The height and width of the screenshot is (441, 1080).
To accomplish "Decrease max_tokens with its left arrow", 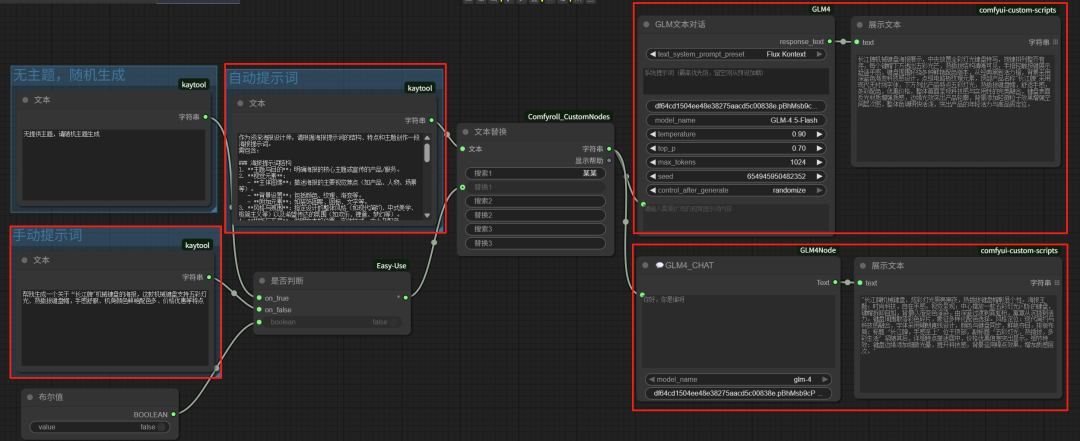I will pyautogui.click(x=652, y=163).
